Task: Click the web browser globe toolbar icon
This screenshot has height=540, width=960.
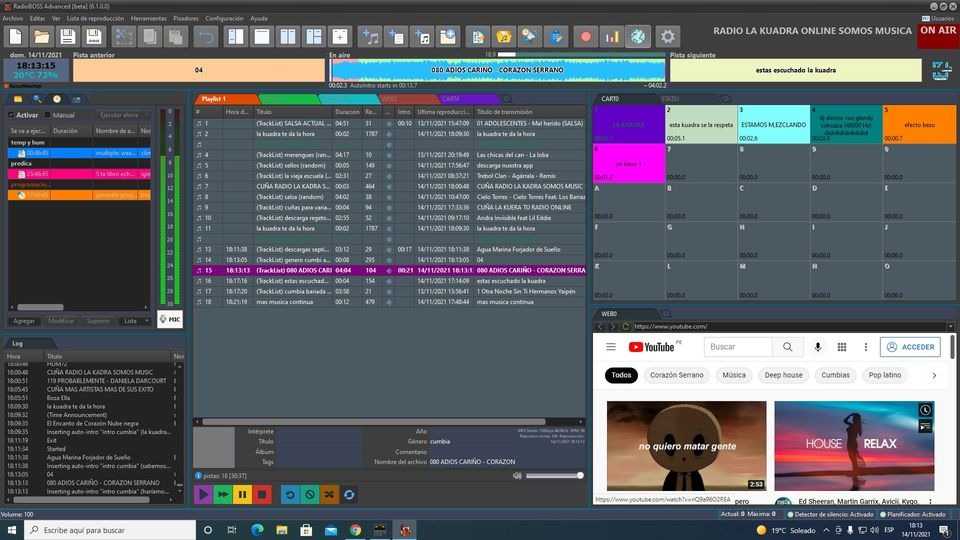Action: 639,37
